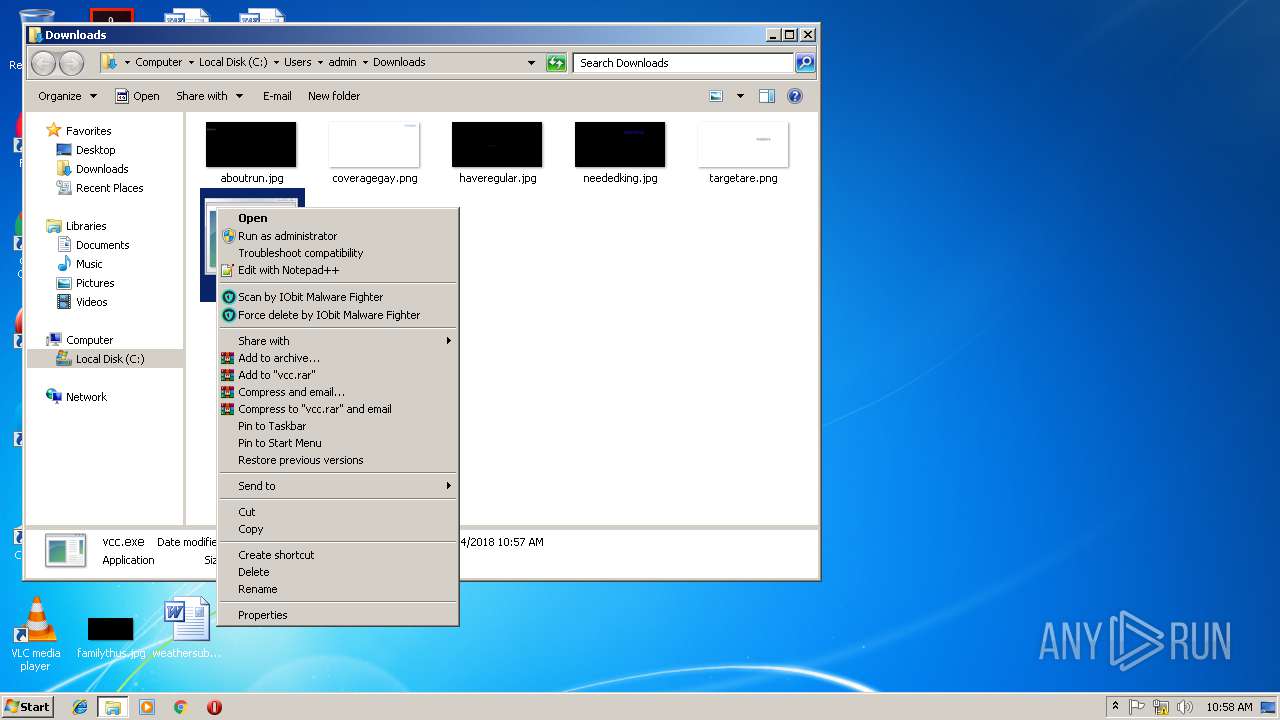Click the taskbar volume speaker icon
The image size is (1280, 720).
coord(1185,707)
